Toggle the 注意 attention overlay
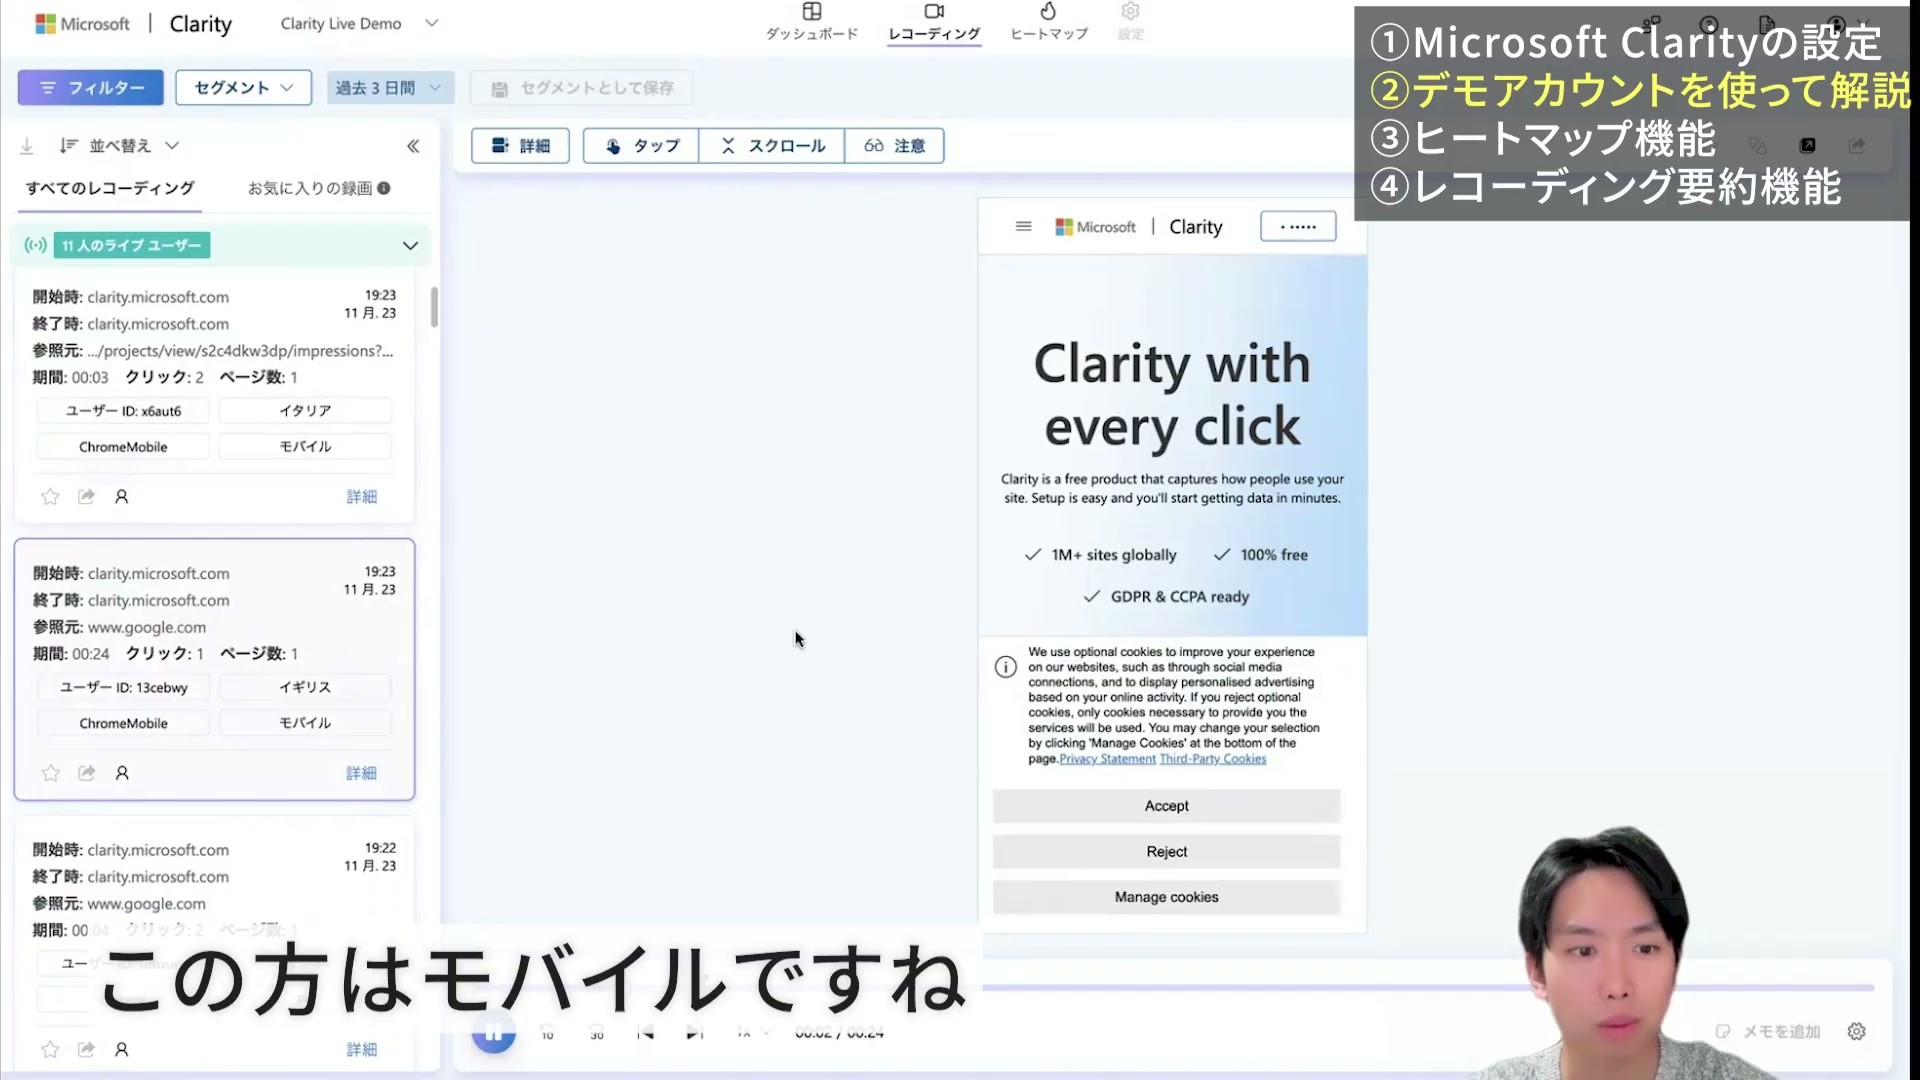 pyautogui.click(x=894, y=146)
